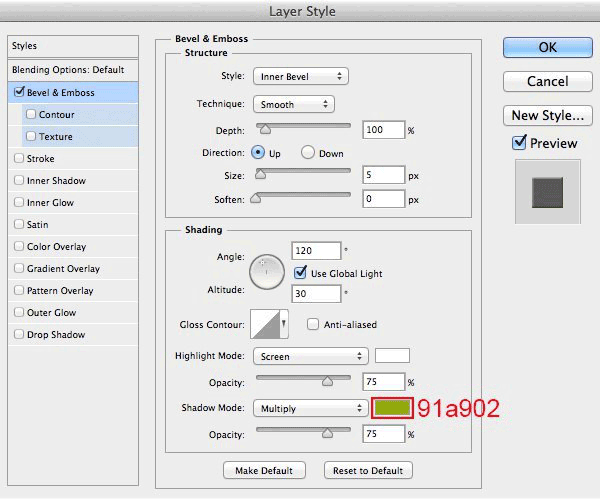The height and width of the screenshot is (501, 600).
Task: Select the Color Overlay style label
Action: [56, 246]
